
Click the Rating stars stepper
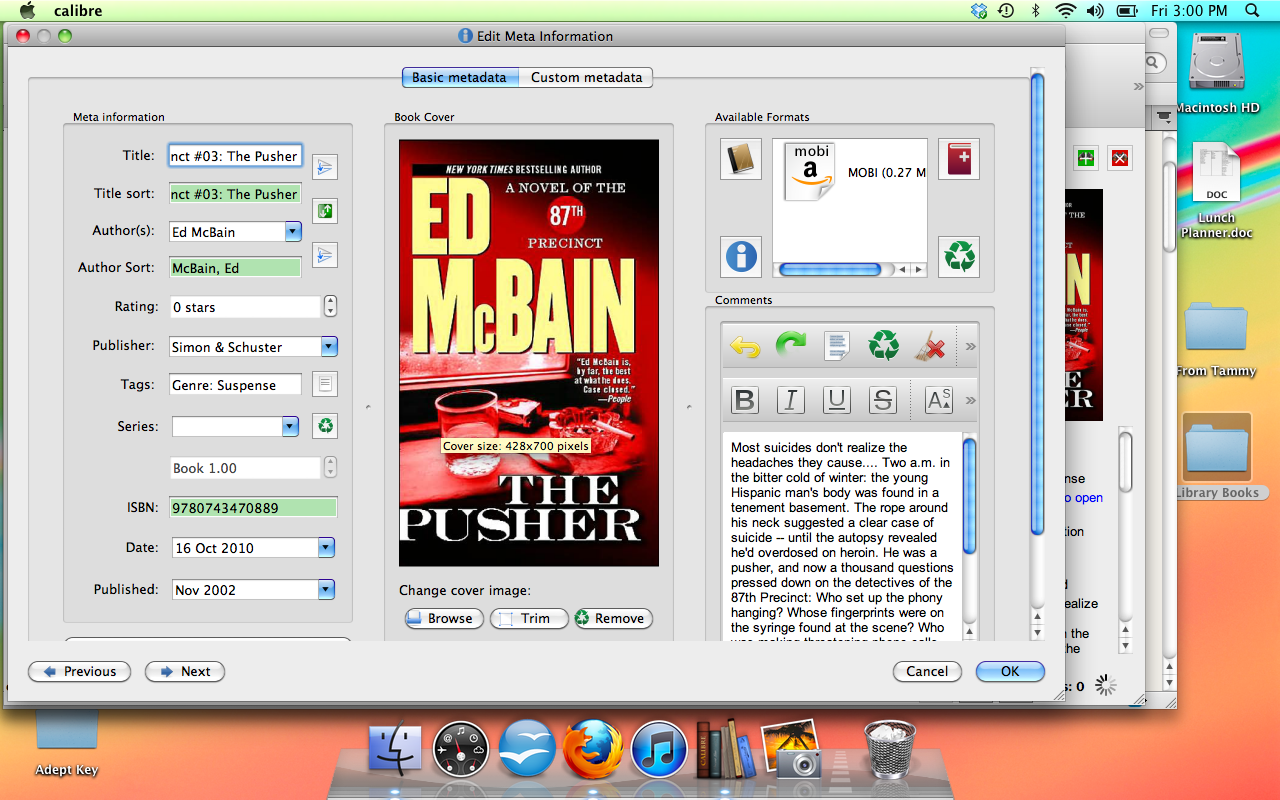[x=331, y=307]
